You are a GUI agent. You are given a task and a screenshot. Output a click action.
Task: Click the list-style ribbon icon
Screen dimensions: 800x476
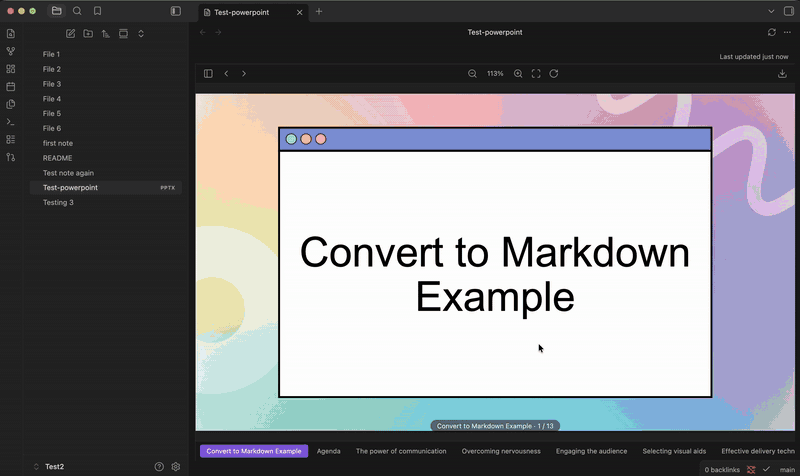coord(11,139)
